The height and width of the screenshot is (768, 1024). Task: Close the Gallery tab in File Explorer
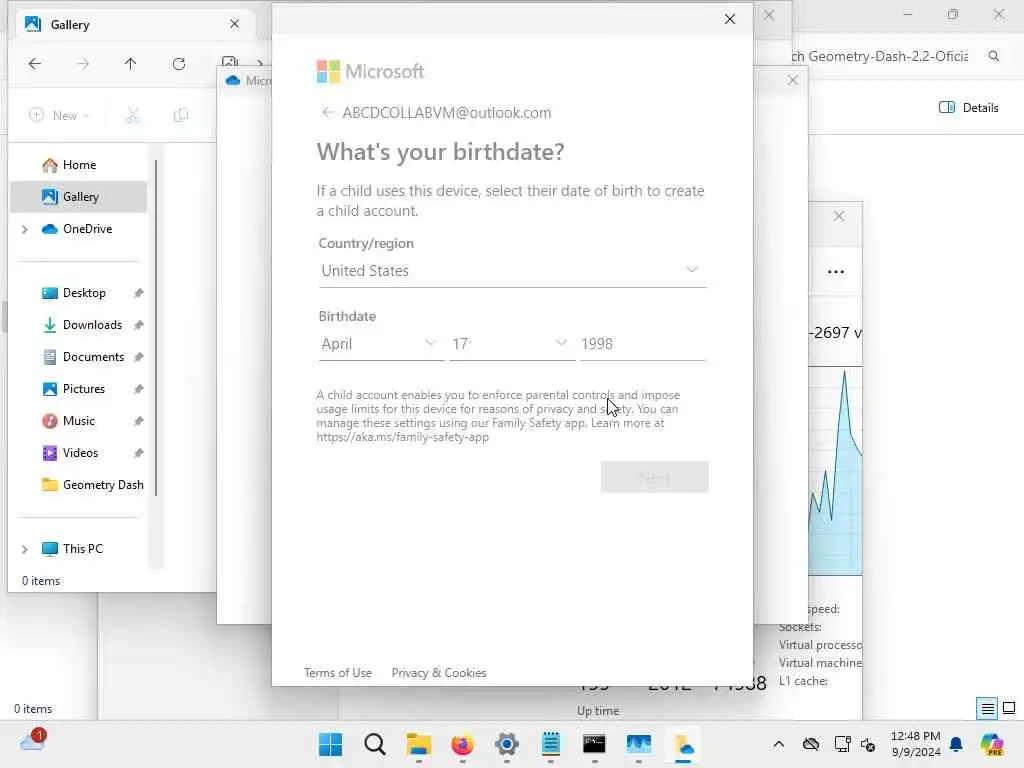pos(234,24)
